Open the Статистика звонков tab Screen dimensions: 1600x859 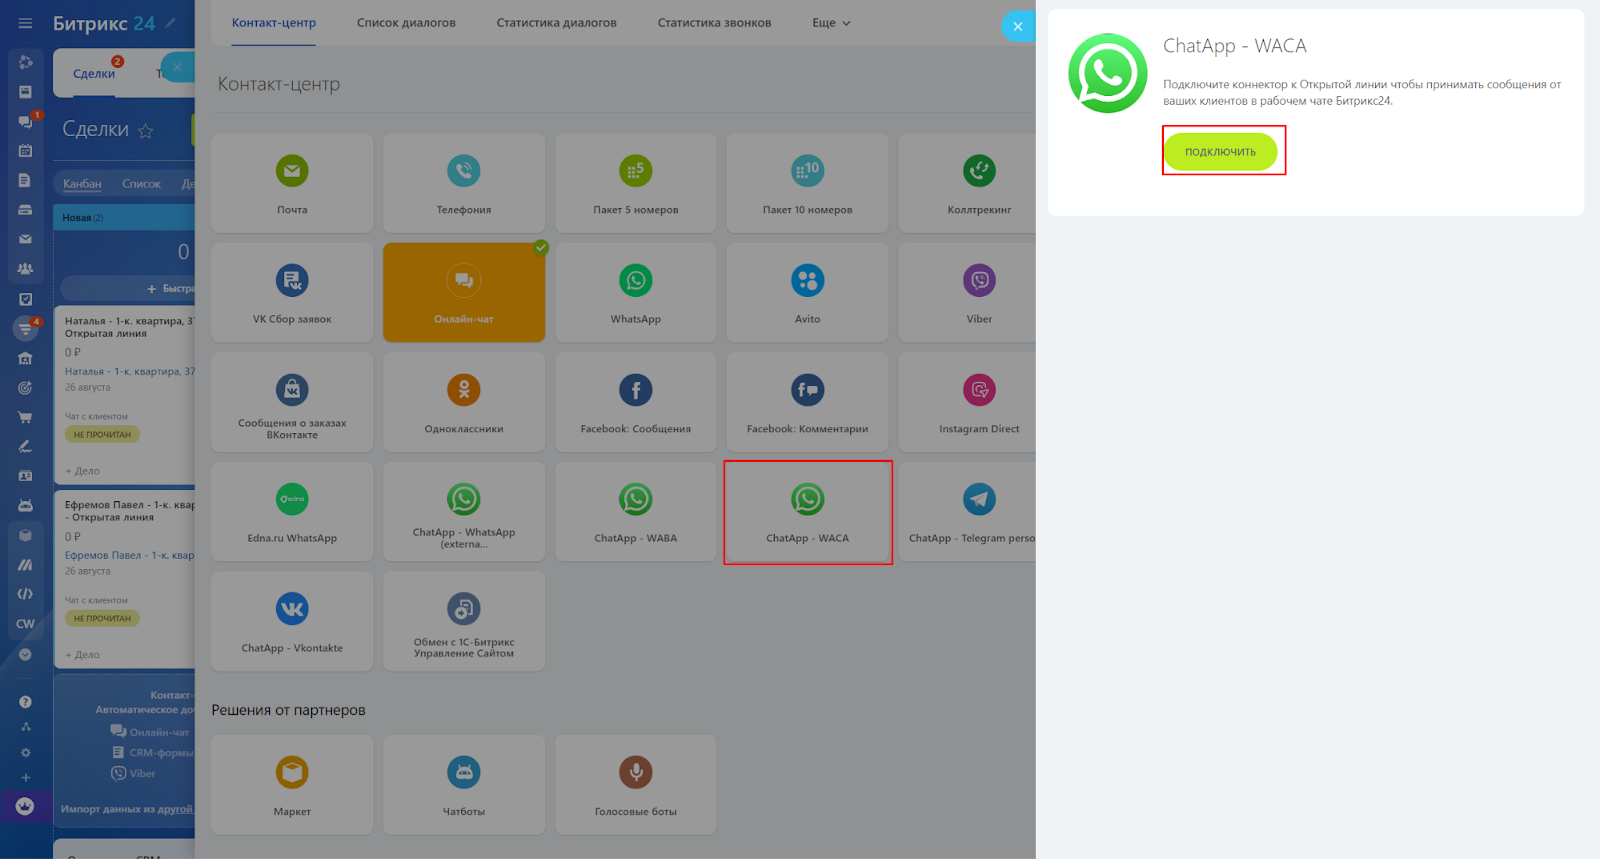(x=714, y=23)
